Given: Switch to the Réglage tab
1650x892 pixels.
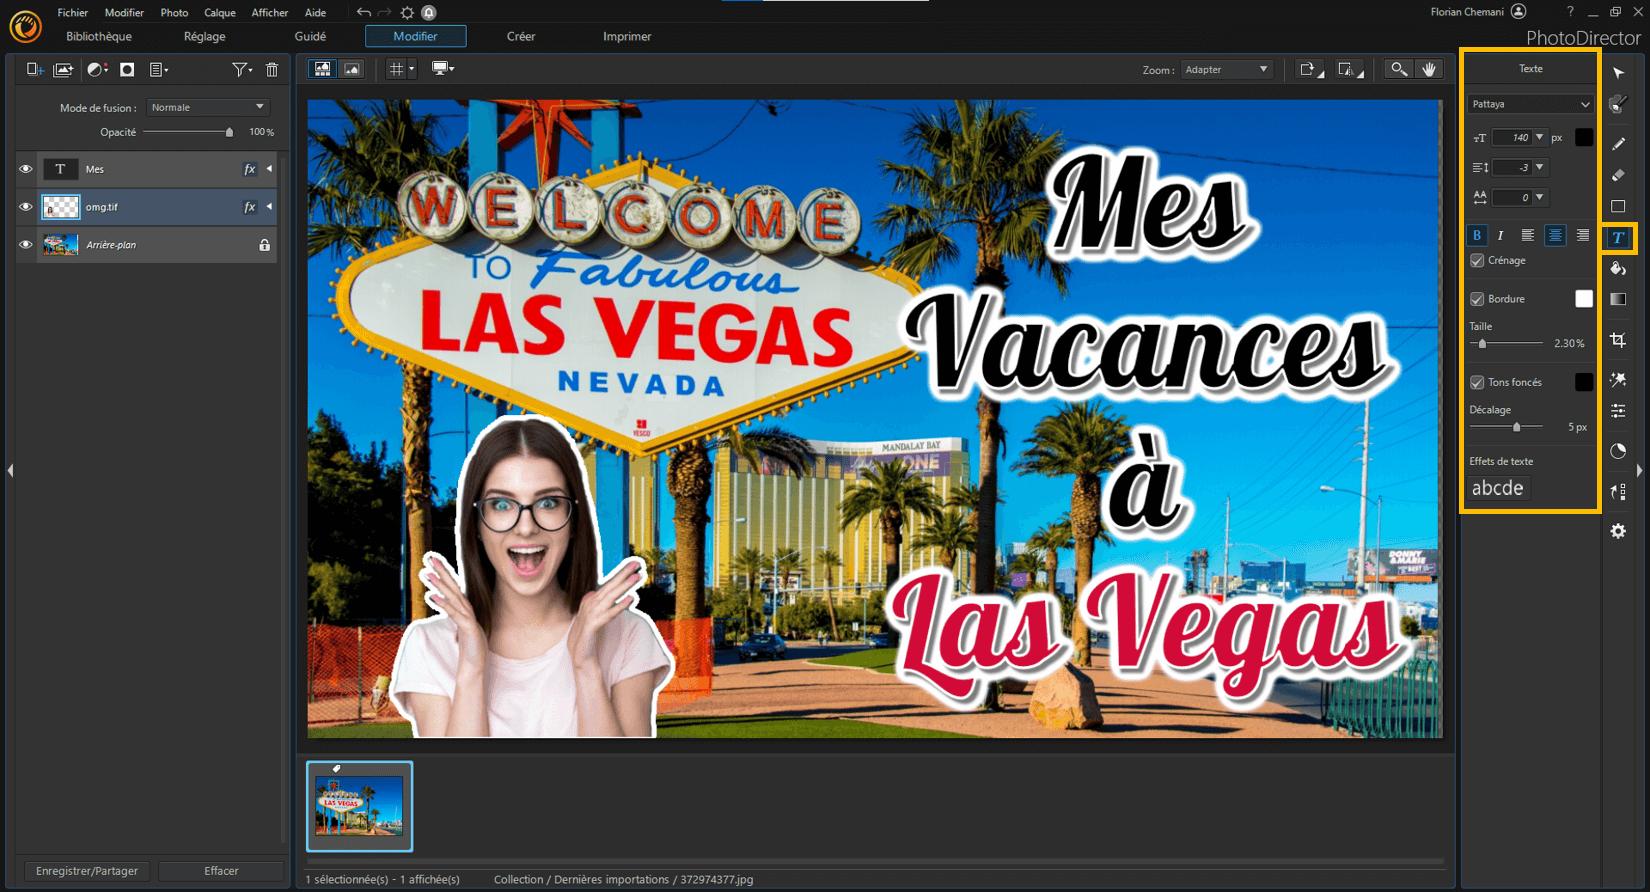Looking at the screenshot, I should 205,36.
